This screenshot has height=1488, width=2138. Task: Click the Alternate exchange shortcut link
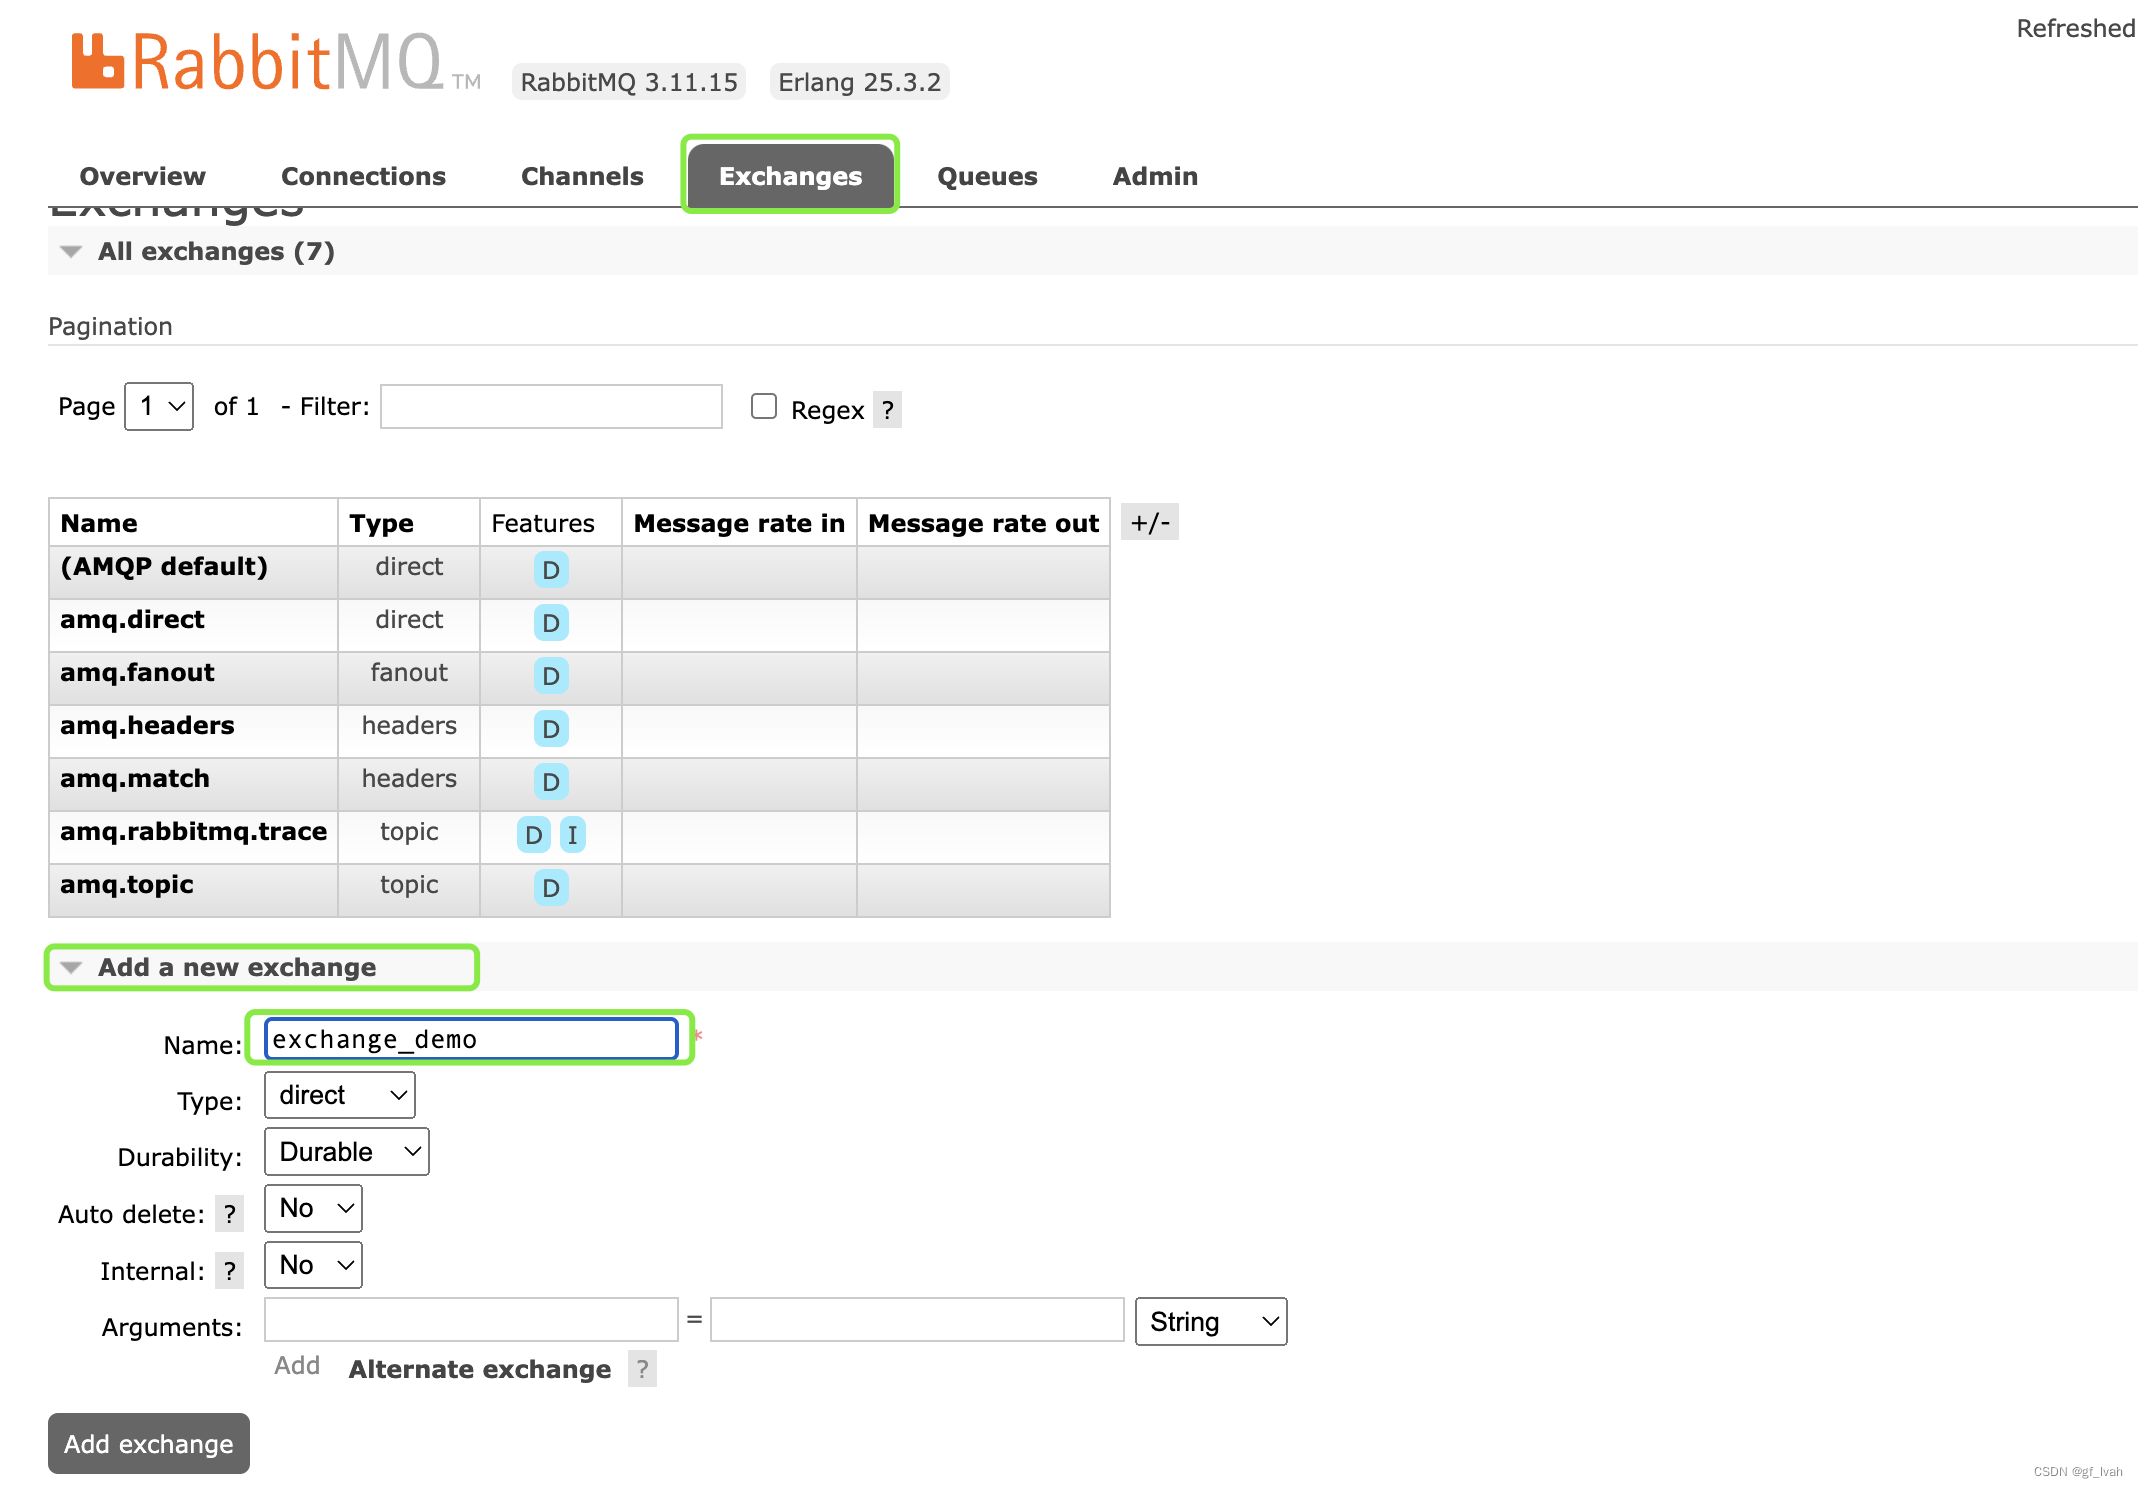479,1369
